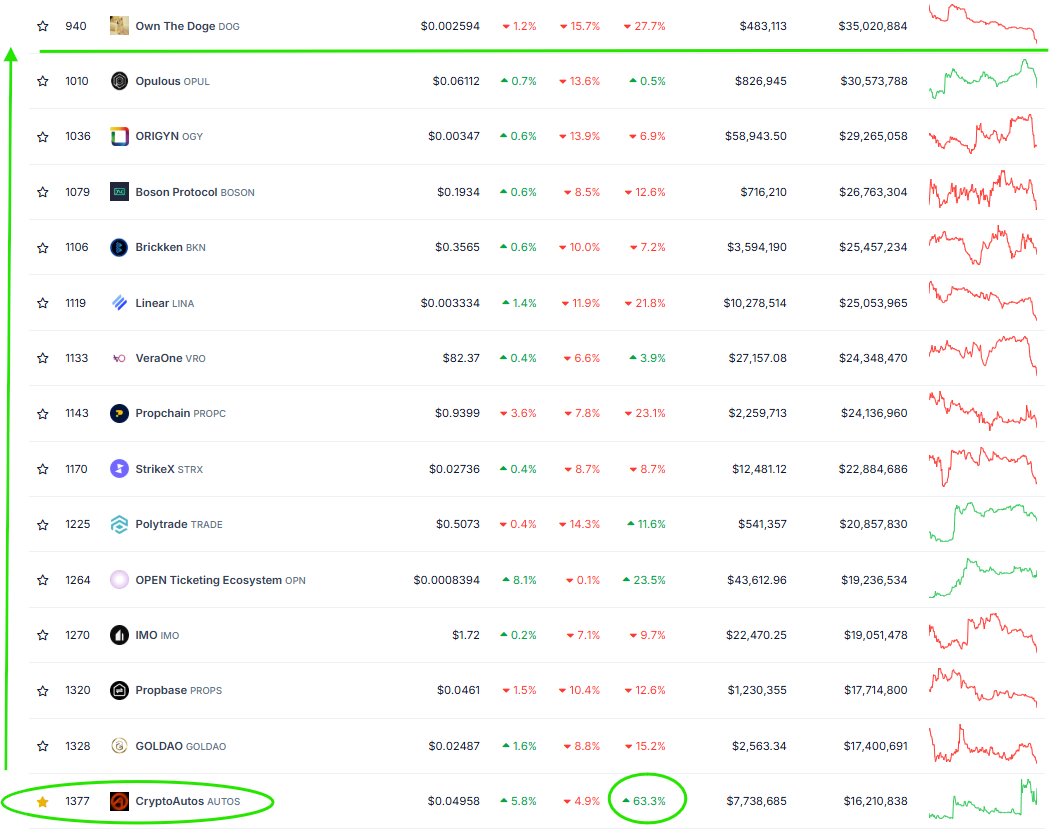This screenshot has width=1062, height=833.
Task: Open the StrikeX coin logo
Action: point(119,469)
